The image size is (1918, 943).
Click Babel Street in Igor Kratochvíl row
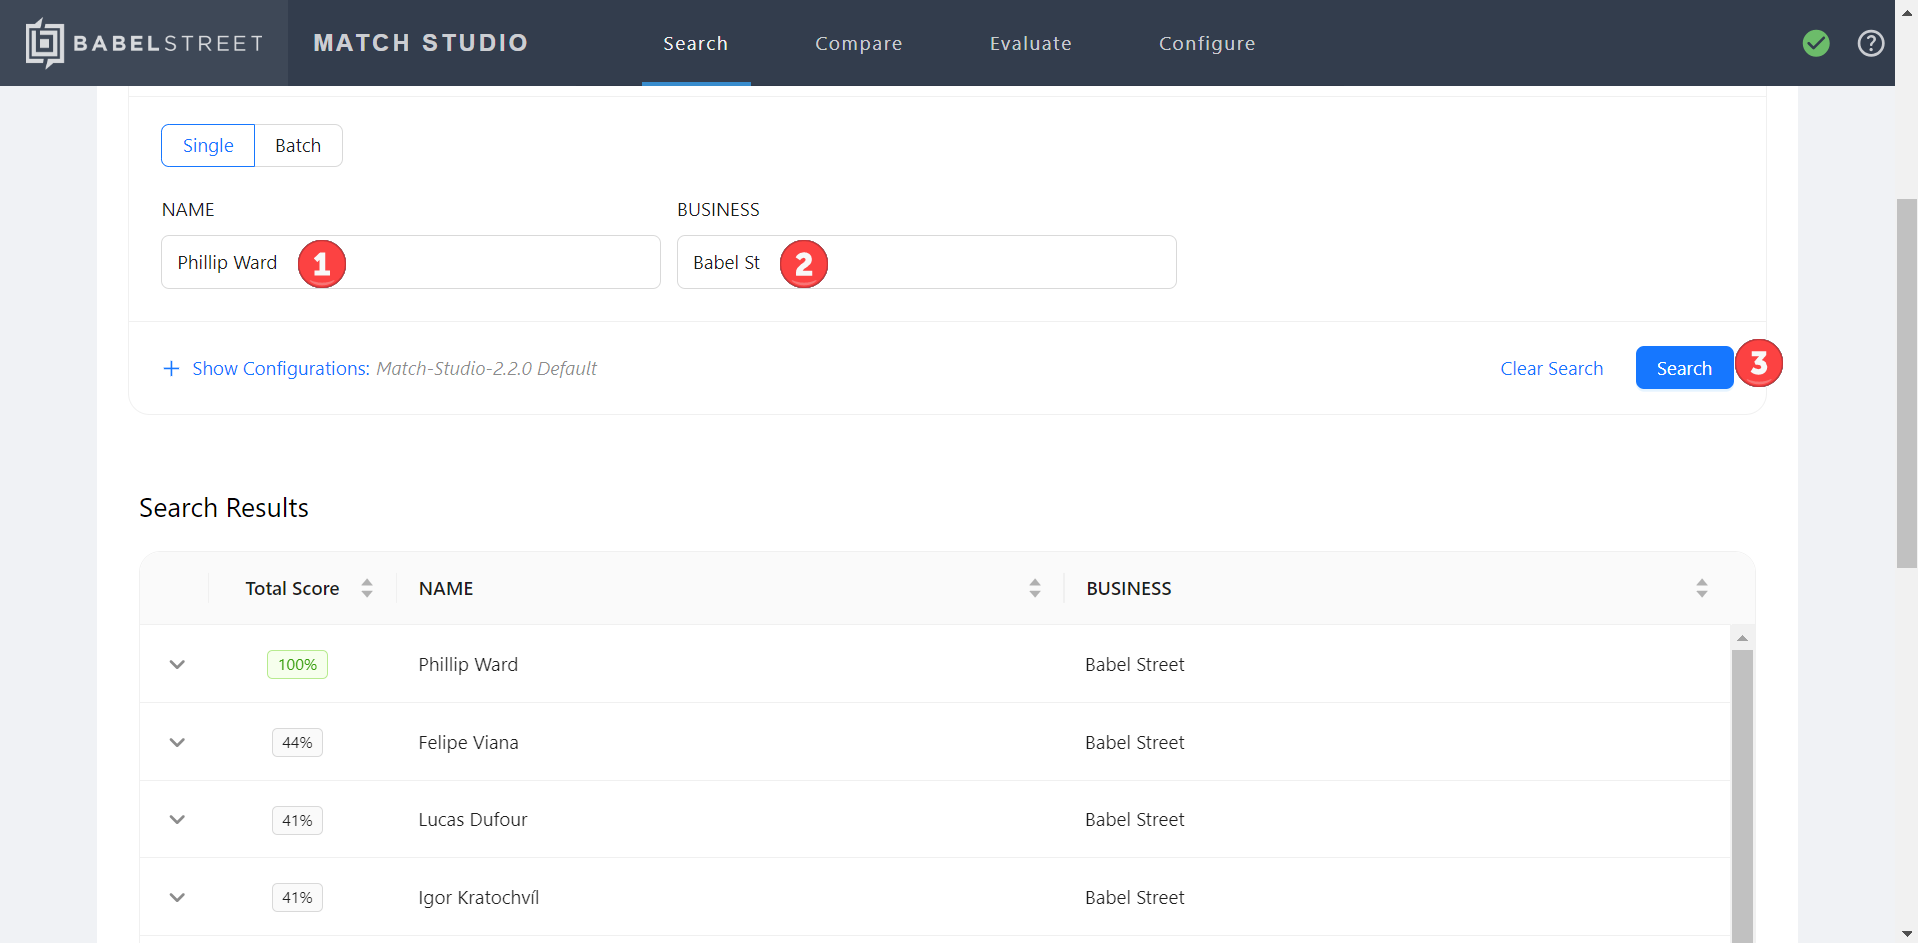(x=1134, y=897)
